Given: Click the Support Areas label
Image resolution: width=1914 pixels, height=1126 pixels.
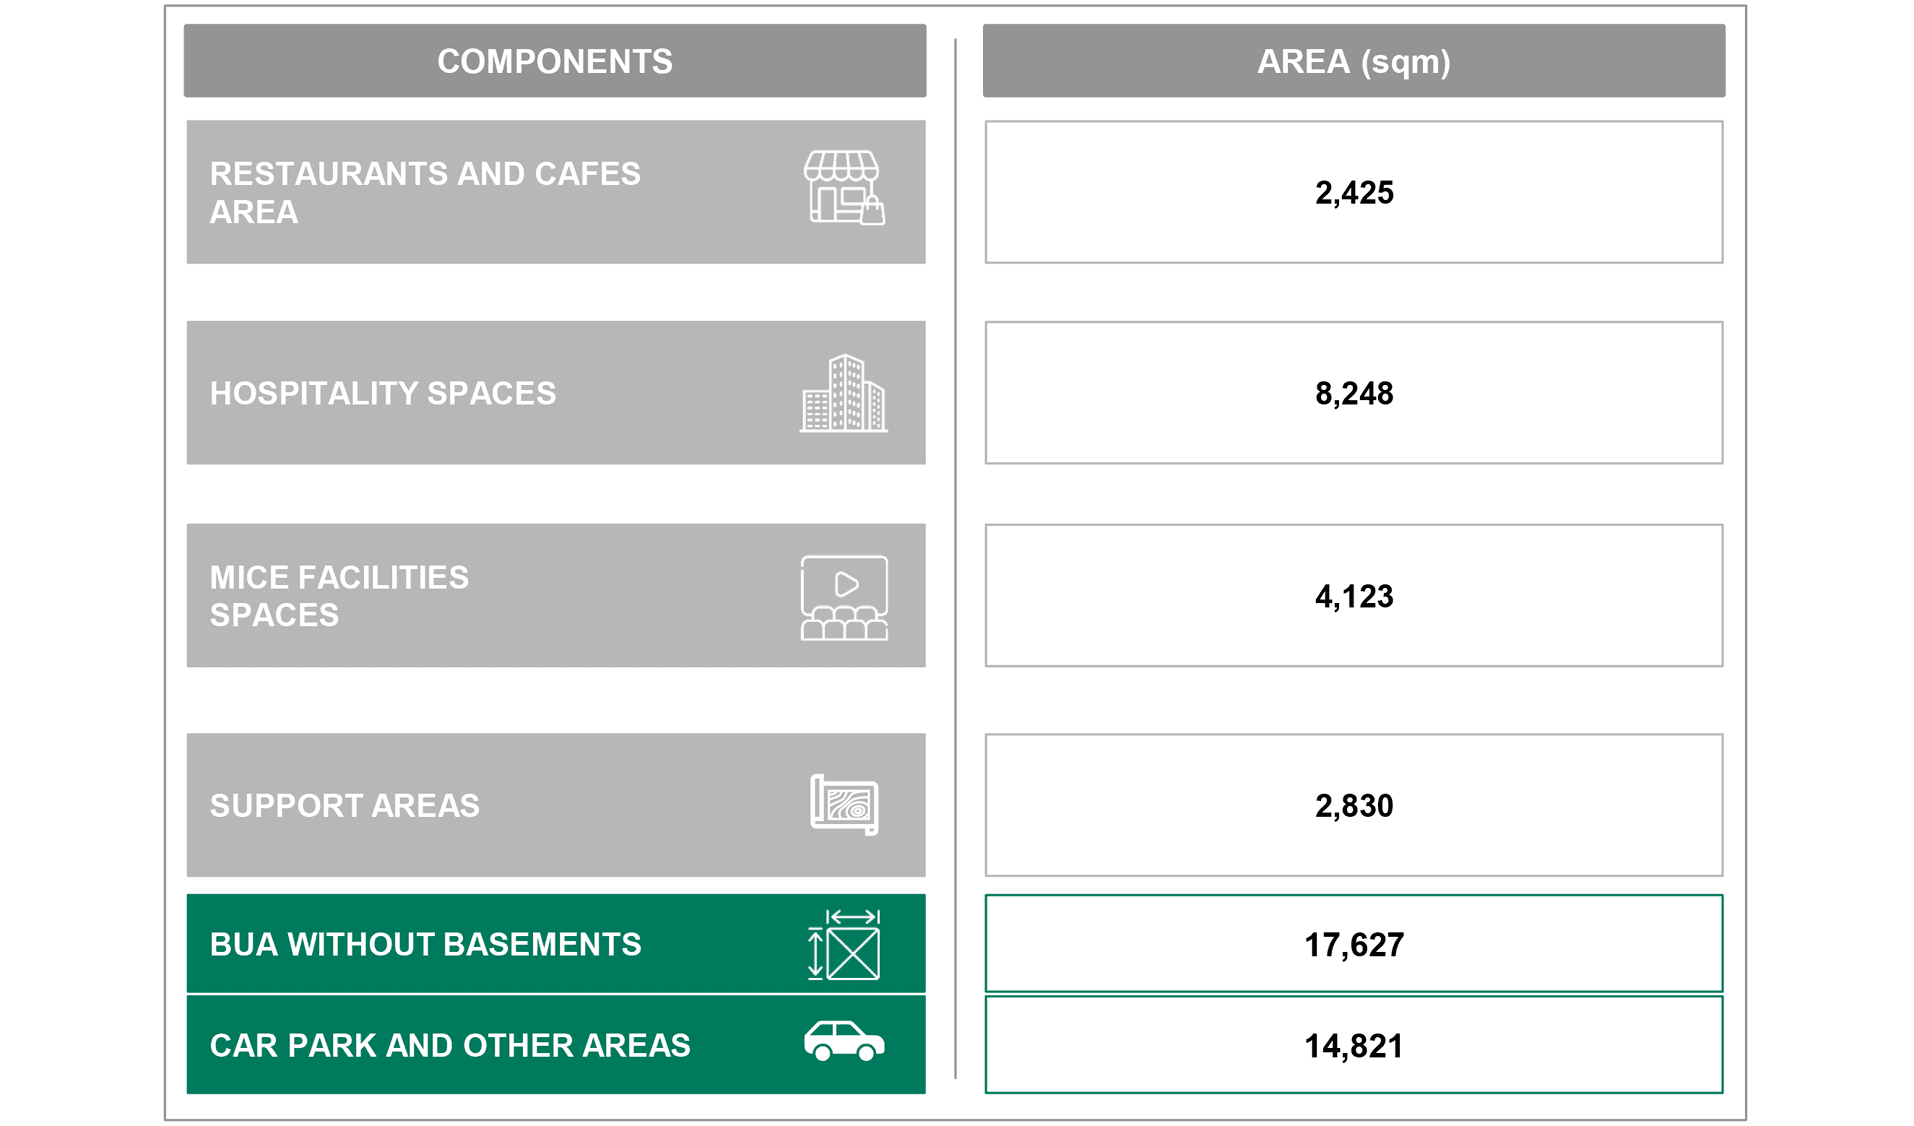Looking at the screenshot, I should pos(344,805).
